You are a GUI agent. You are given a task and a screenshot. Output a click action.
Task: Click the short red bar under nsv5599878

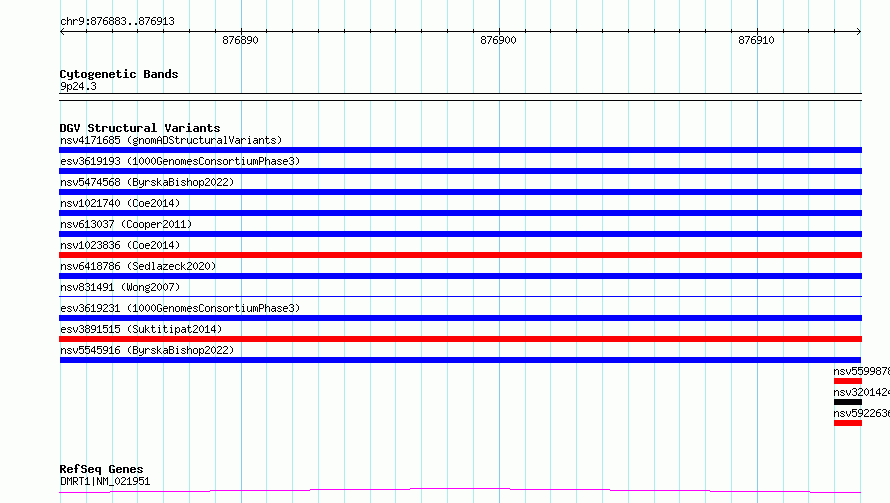(848, 381)
